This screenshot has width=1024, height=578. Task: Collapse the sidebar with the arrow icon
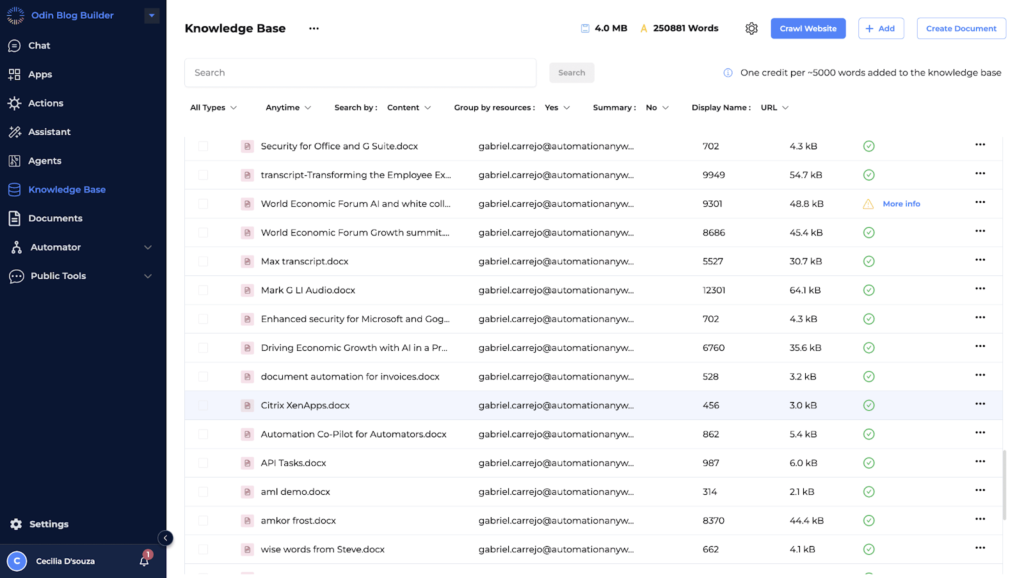166,538
